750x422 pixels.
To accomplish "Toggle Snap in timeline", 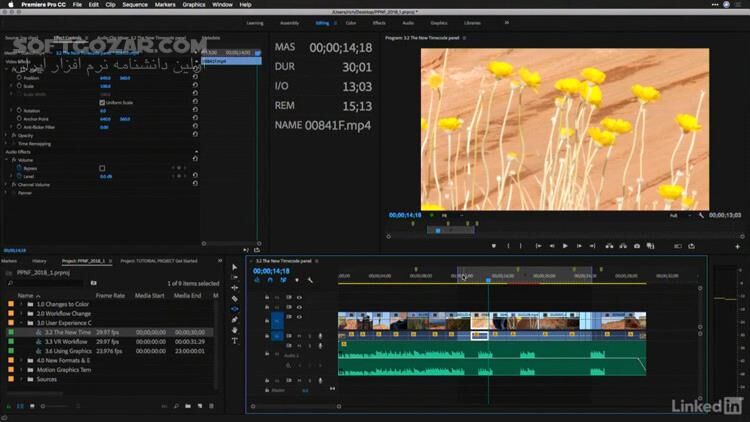I will tap(270, 280).
